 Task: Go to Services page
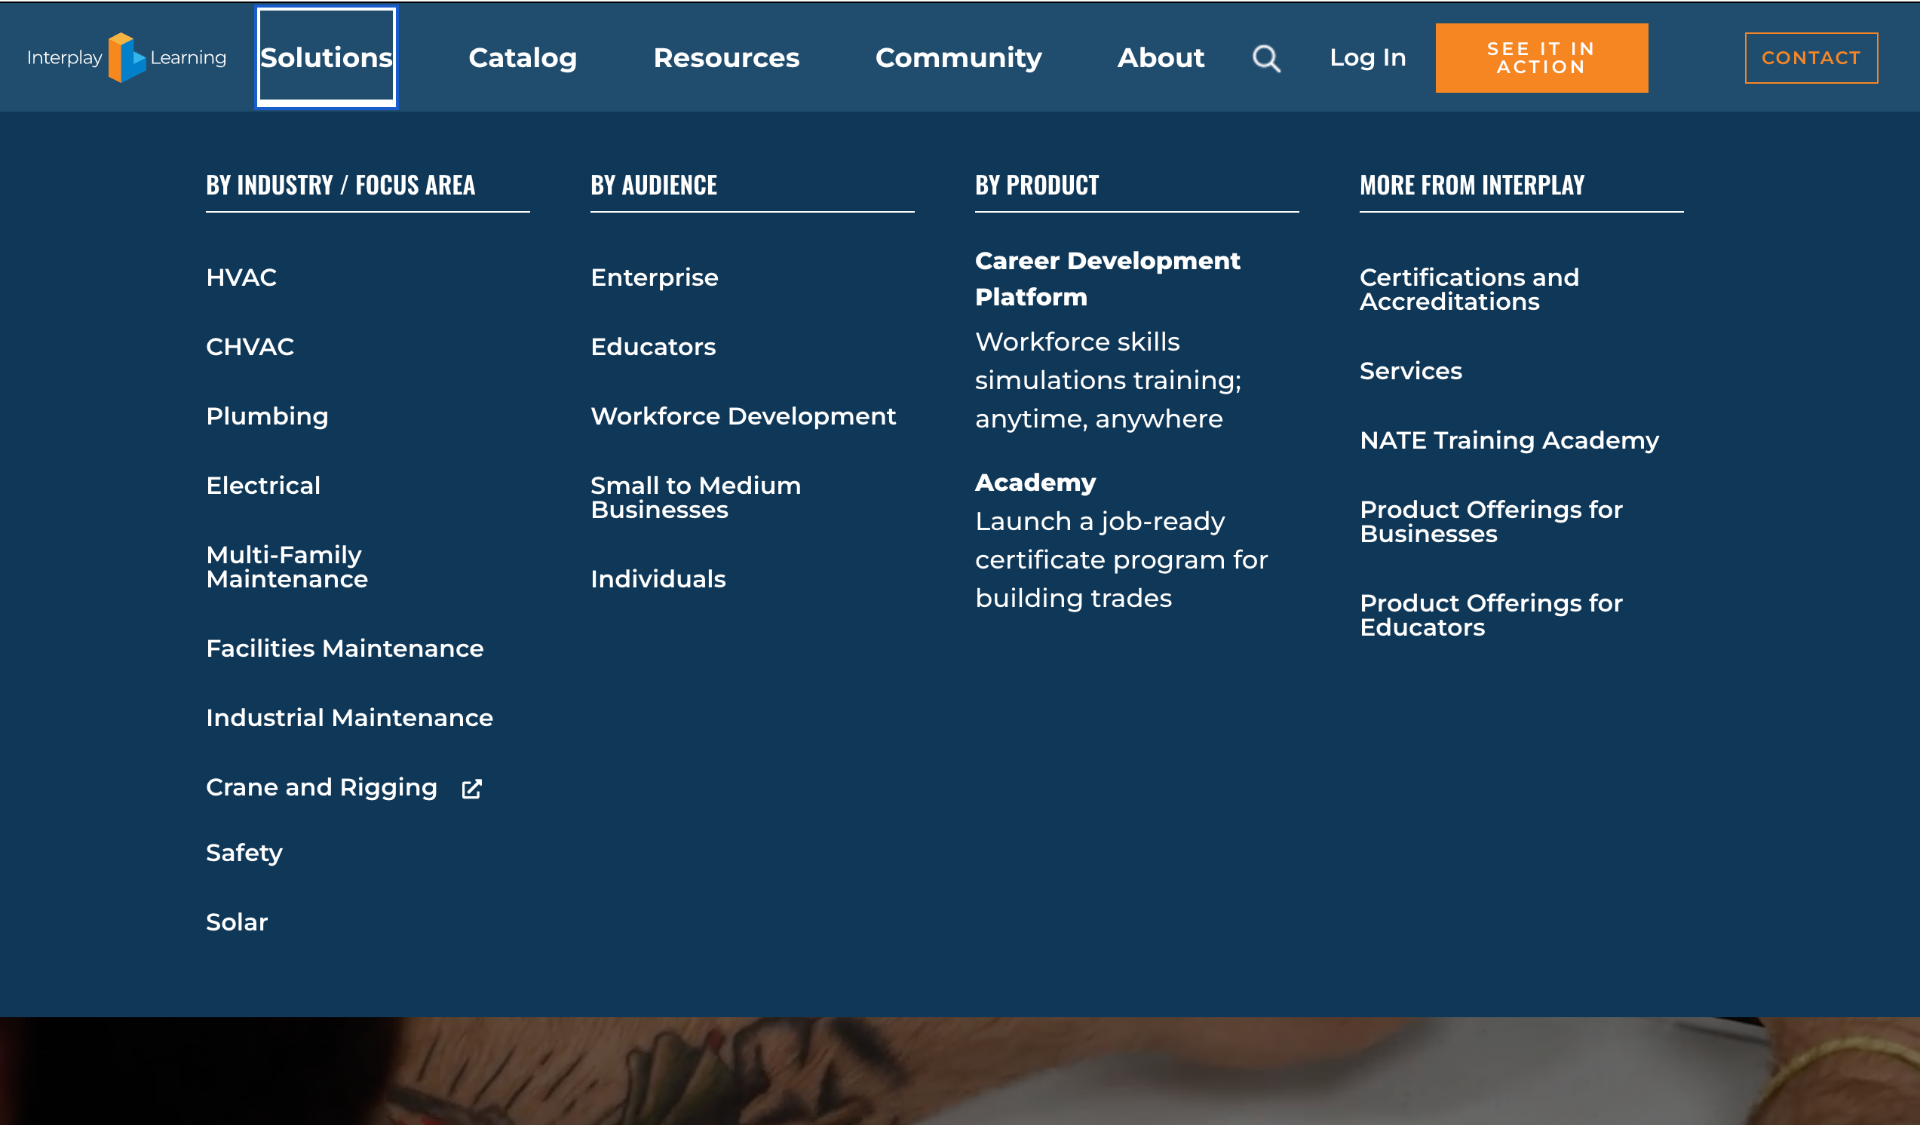(1410, 371)
